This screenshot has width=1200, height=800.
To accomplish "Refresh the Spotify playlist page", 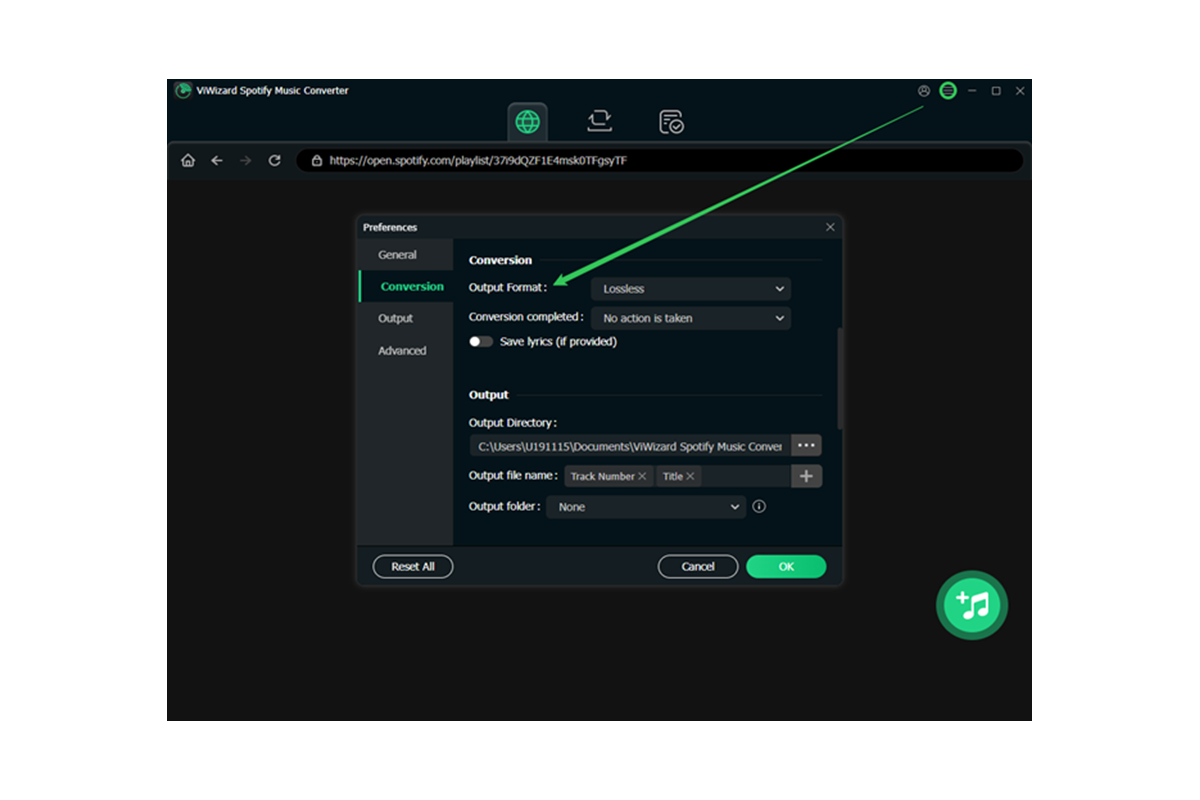I will [x=273, y=160].
